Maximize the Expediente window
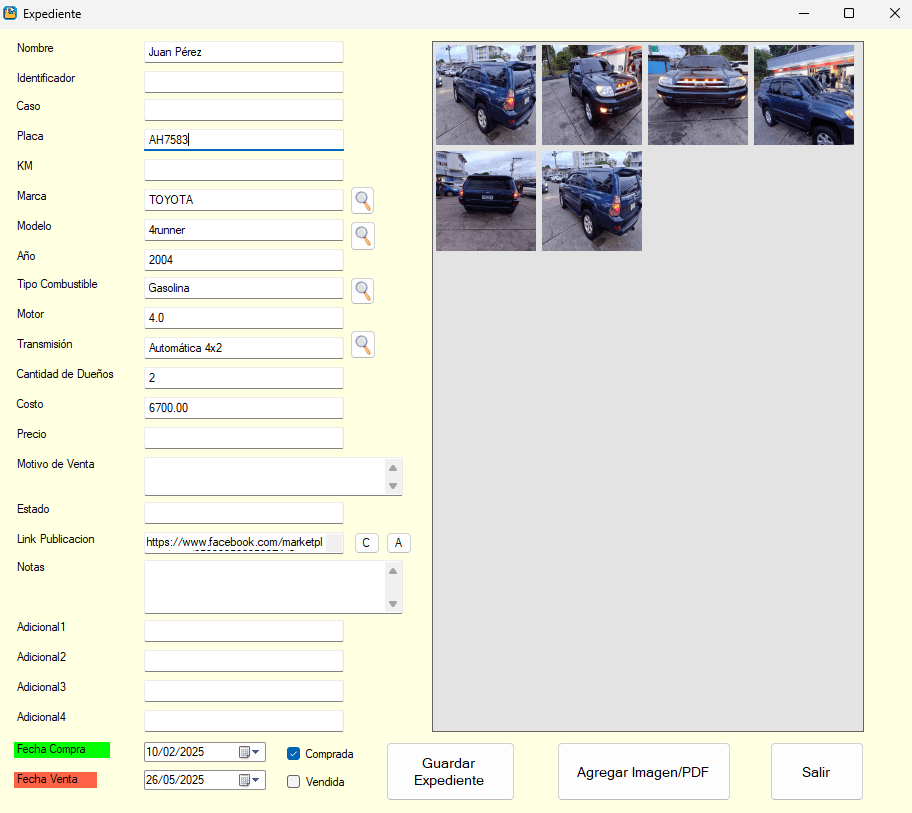This screenshot has width=912, height=813. click(849, 13)
